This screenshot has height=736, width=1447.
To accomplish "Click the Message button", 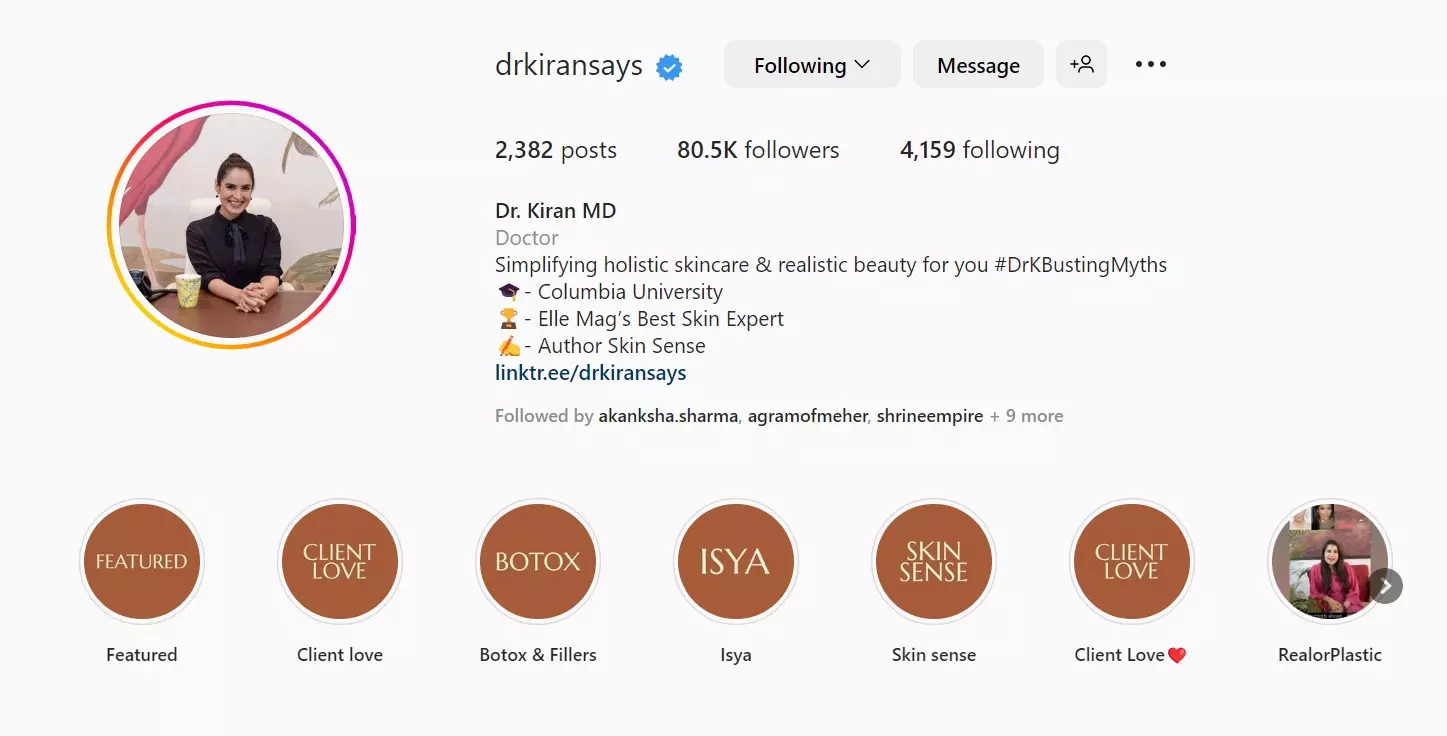I will (x=978, y=65).
